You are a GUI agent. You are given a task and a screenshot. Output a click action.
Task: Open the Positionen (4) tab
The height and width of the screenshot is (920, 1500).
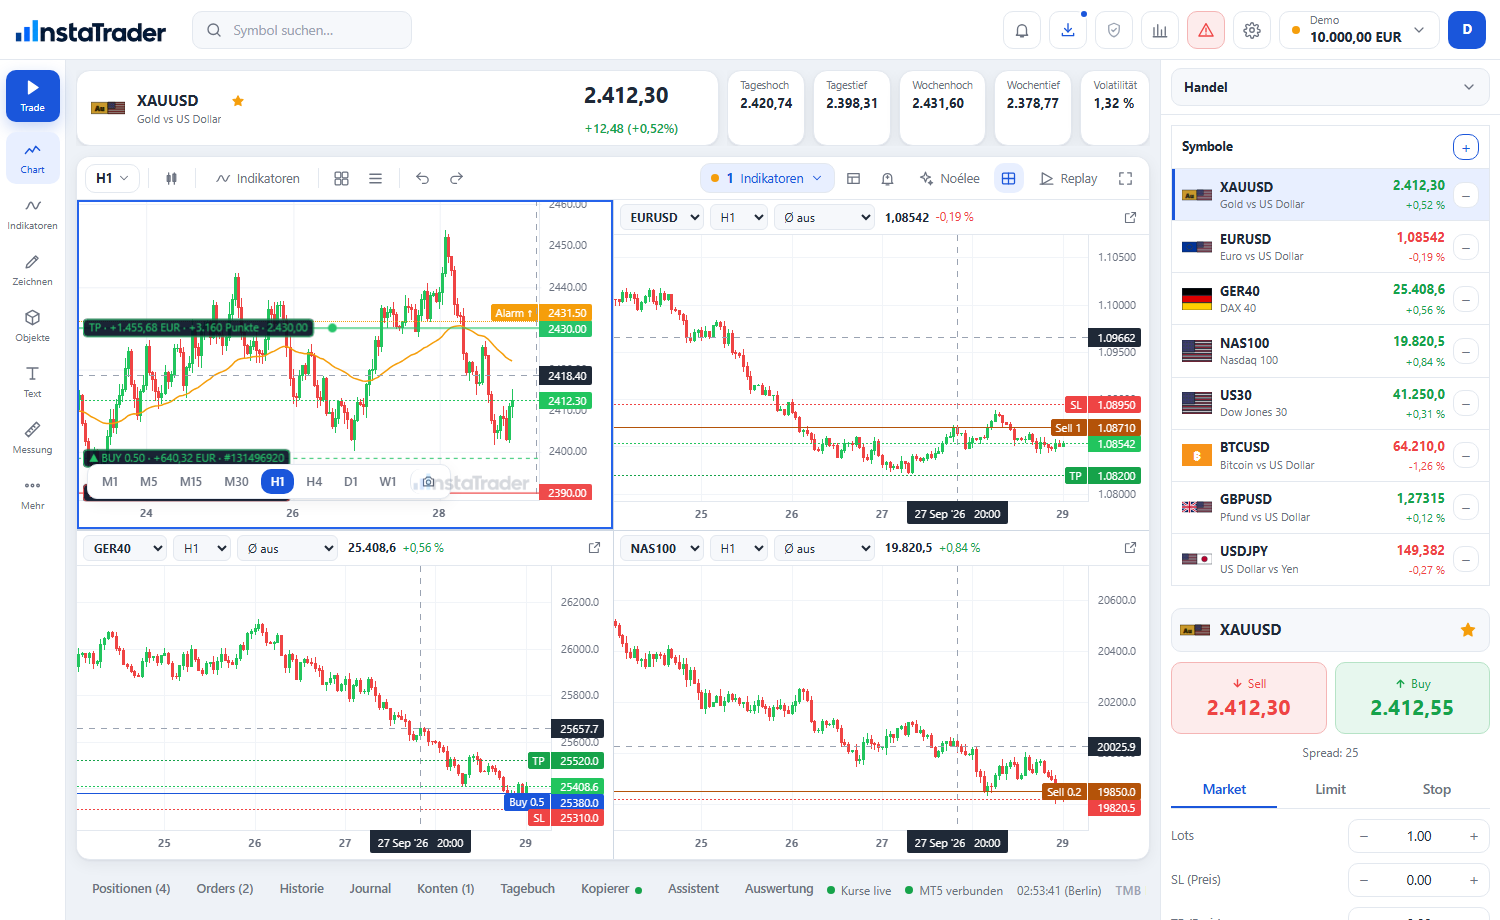click(131, 888)
